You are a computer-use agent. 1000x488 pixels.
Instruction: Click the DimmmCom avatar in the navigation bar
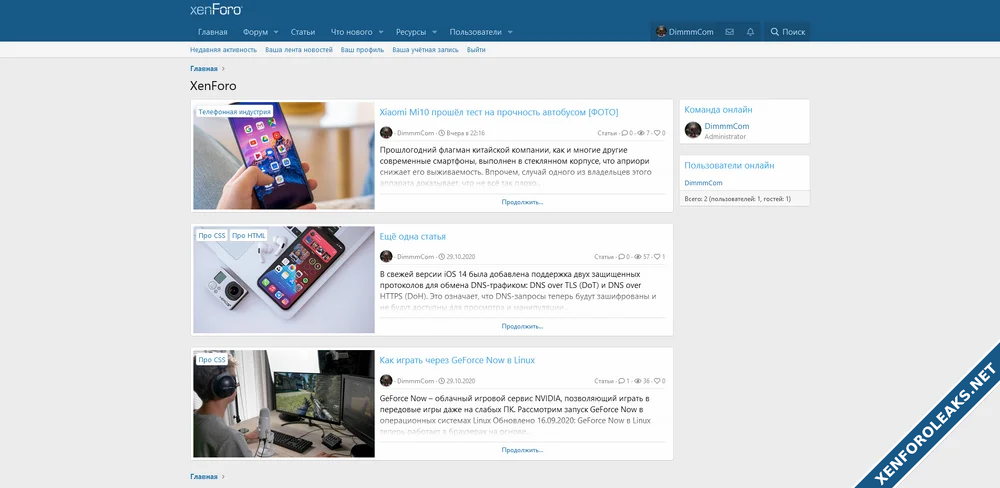click(661, 32)
